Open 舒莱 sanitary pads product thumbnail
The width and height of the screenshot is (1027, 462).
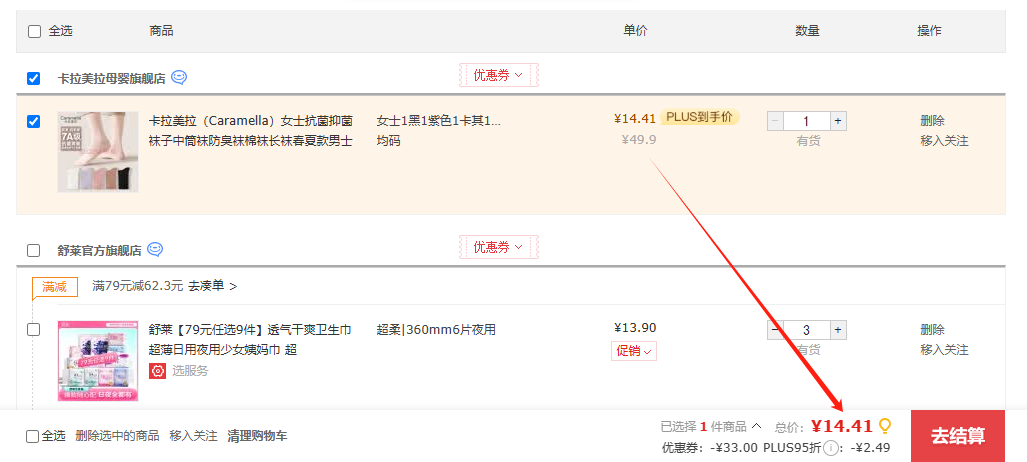[98, 361]
